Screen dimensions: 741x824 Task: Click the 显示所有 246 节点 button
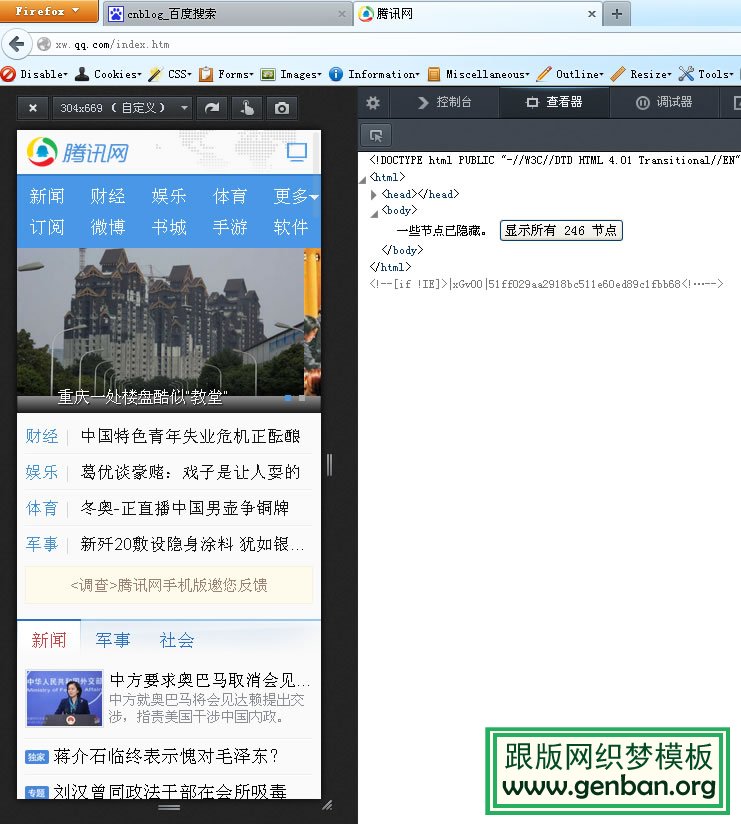[x=561, y=230]
